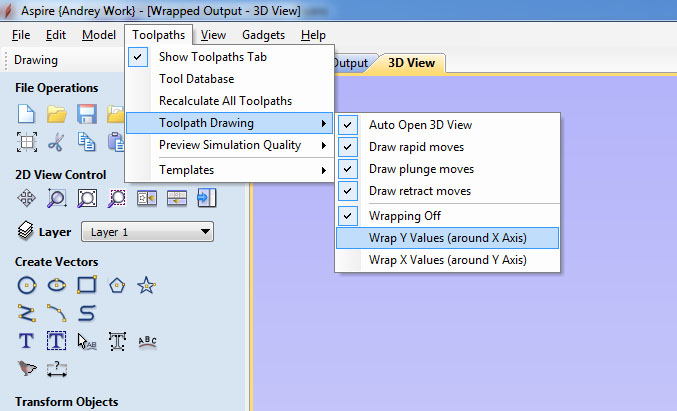Open the Layer 1 dropdown
This screenshot has height=411, width=677.
point(147,232)
